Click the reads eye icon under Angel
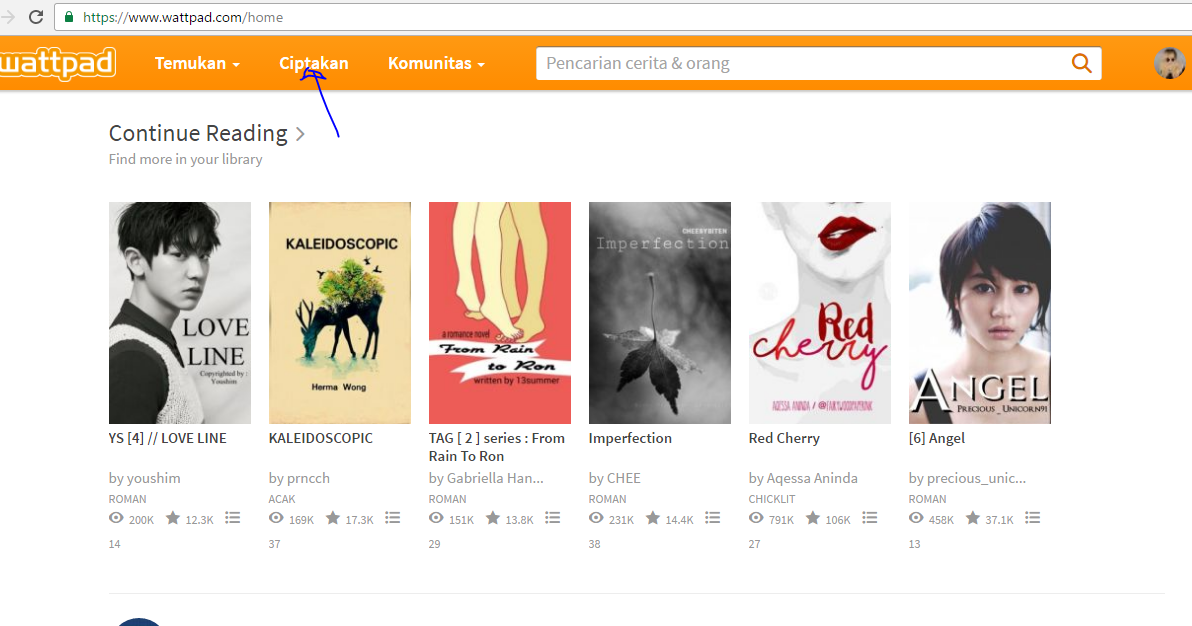 [914, 518]
